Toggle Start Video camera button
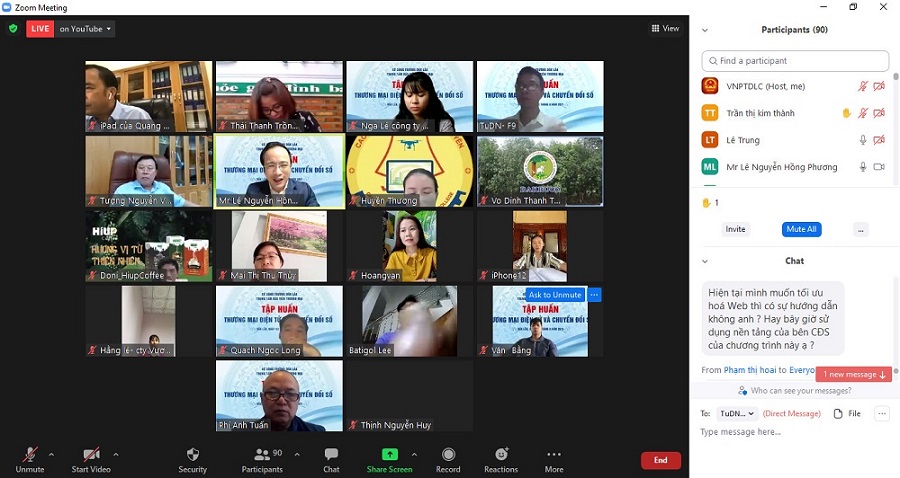 coord(91,455)
